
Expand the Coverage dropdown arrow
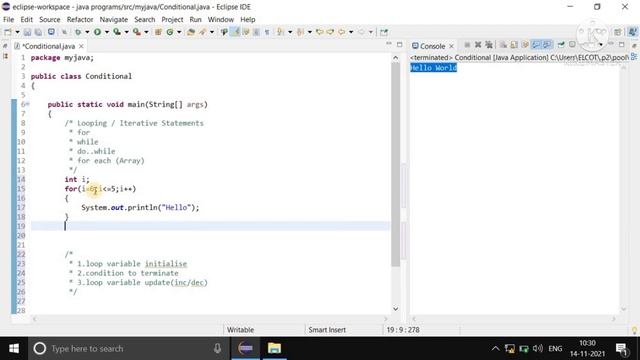pyautogui.click(x=127, y=32)
